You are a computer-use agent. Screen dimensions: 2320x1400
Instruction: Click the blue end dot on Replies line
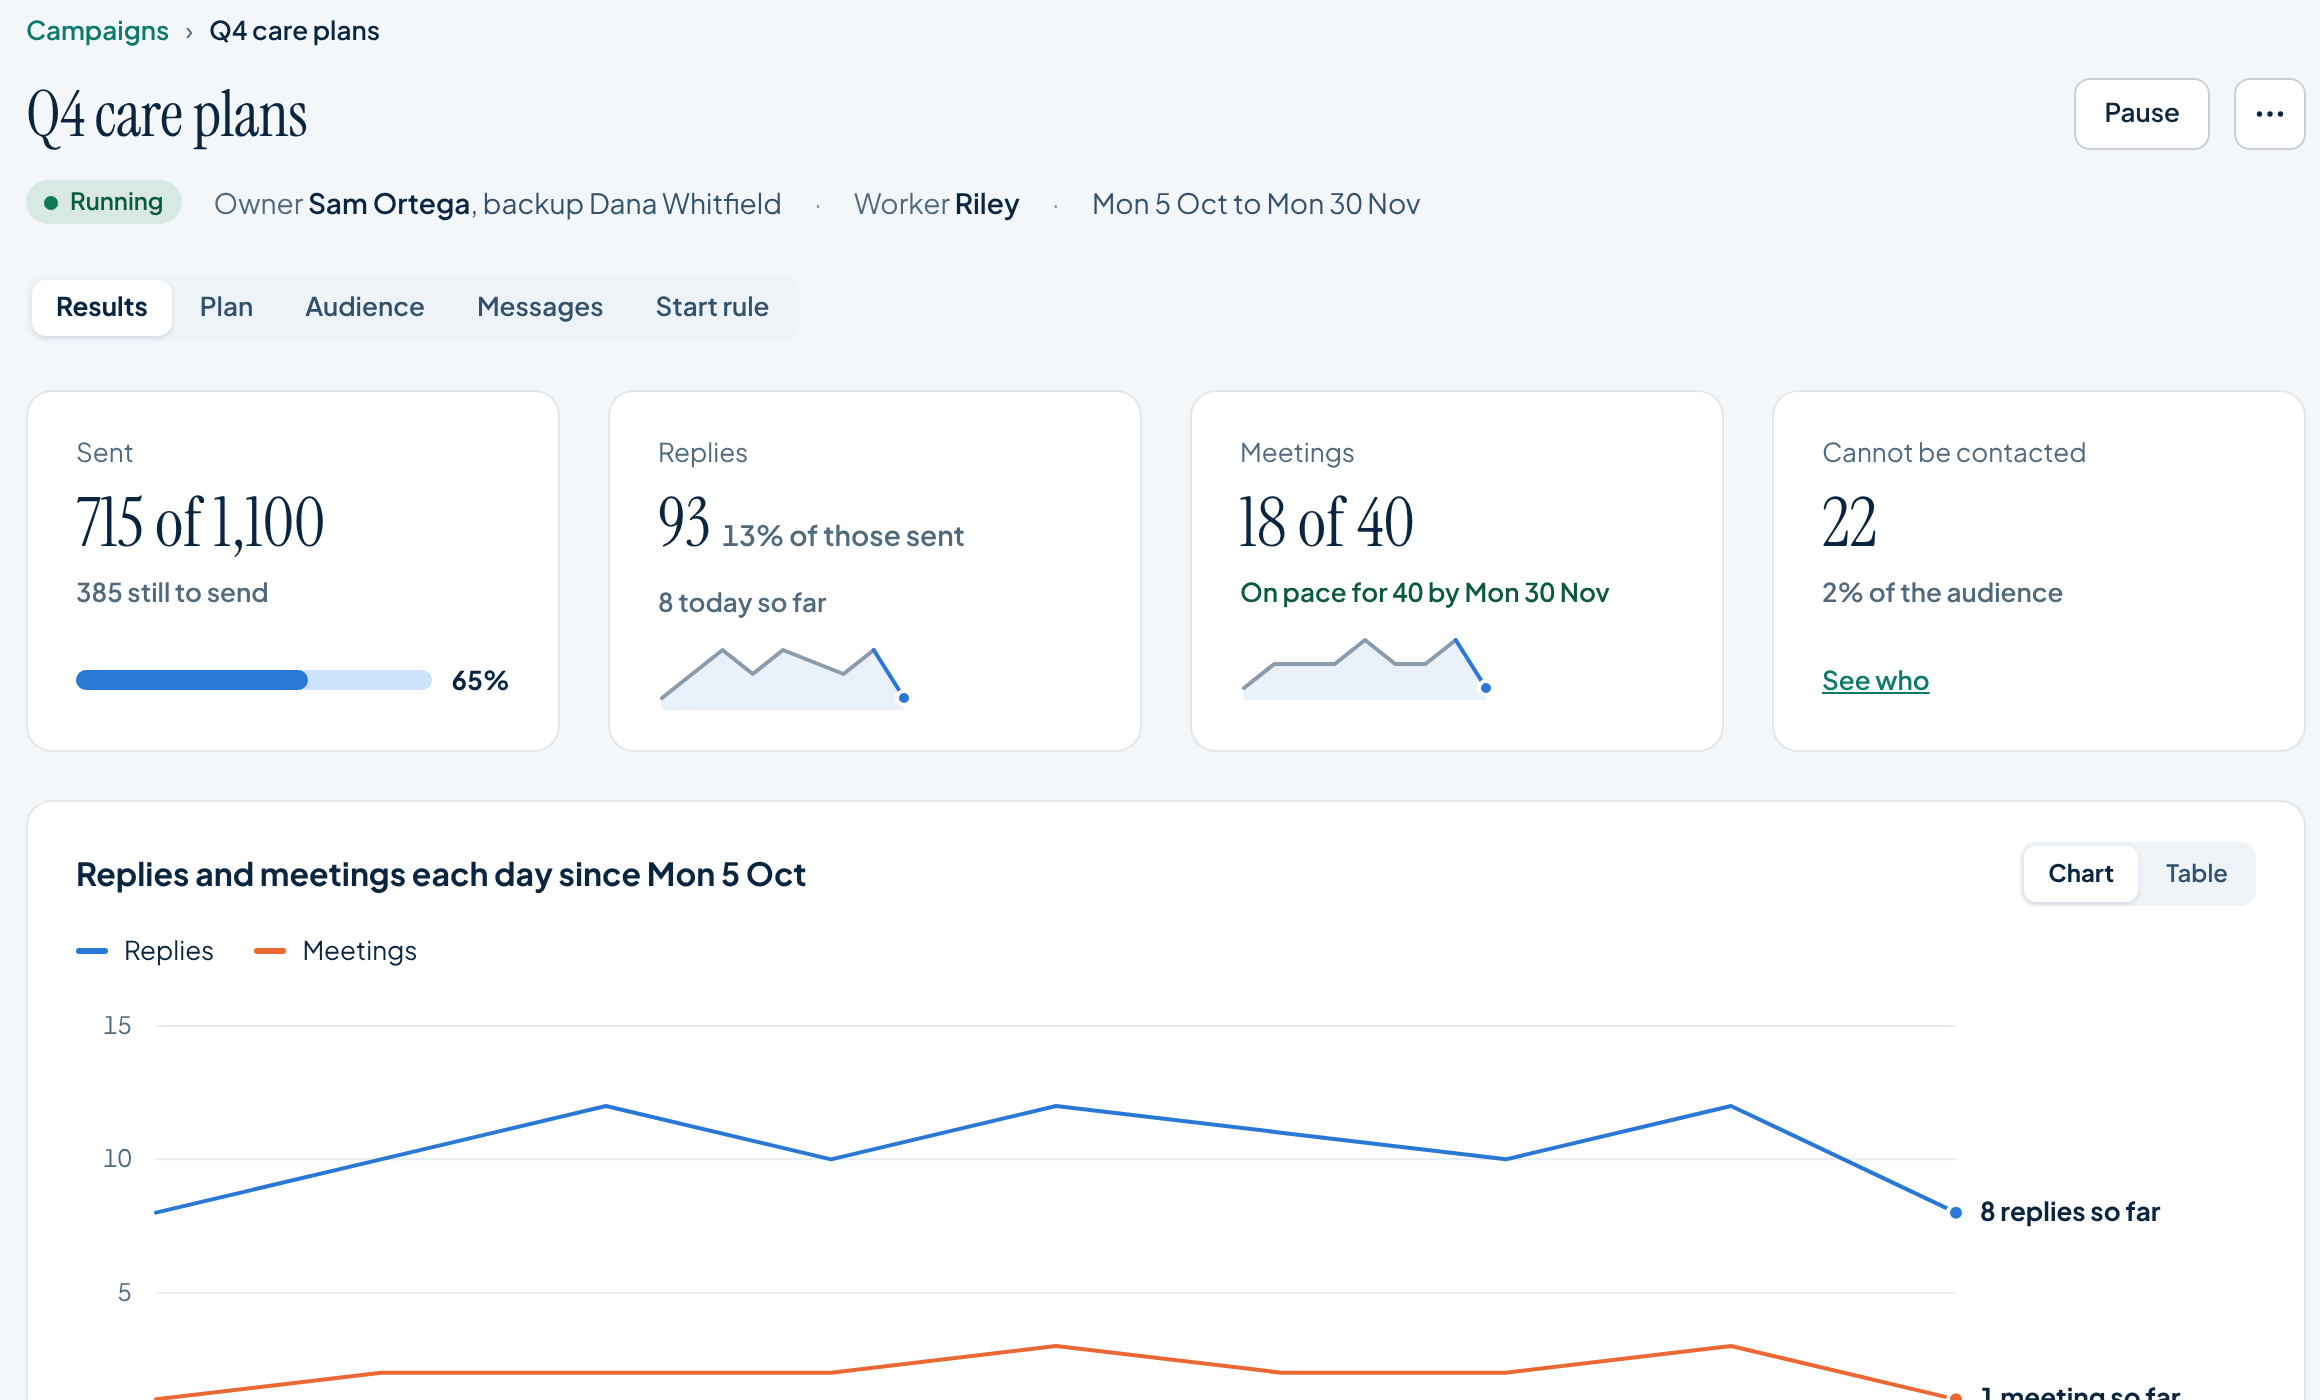[x=1956, y=1212]
